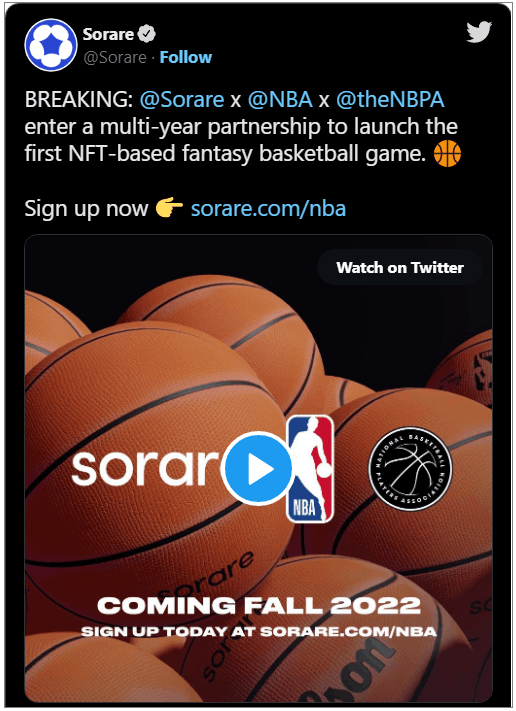Play the video with the blue play button

[258, 468]
